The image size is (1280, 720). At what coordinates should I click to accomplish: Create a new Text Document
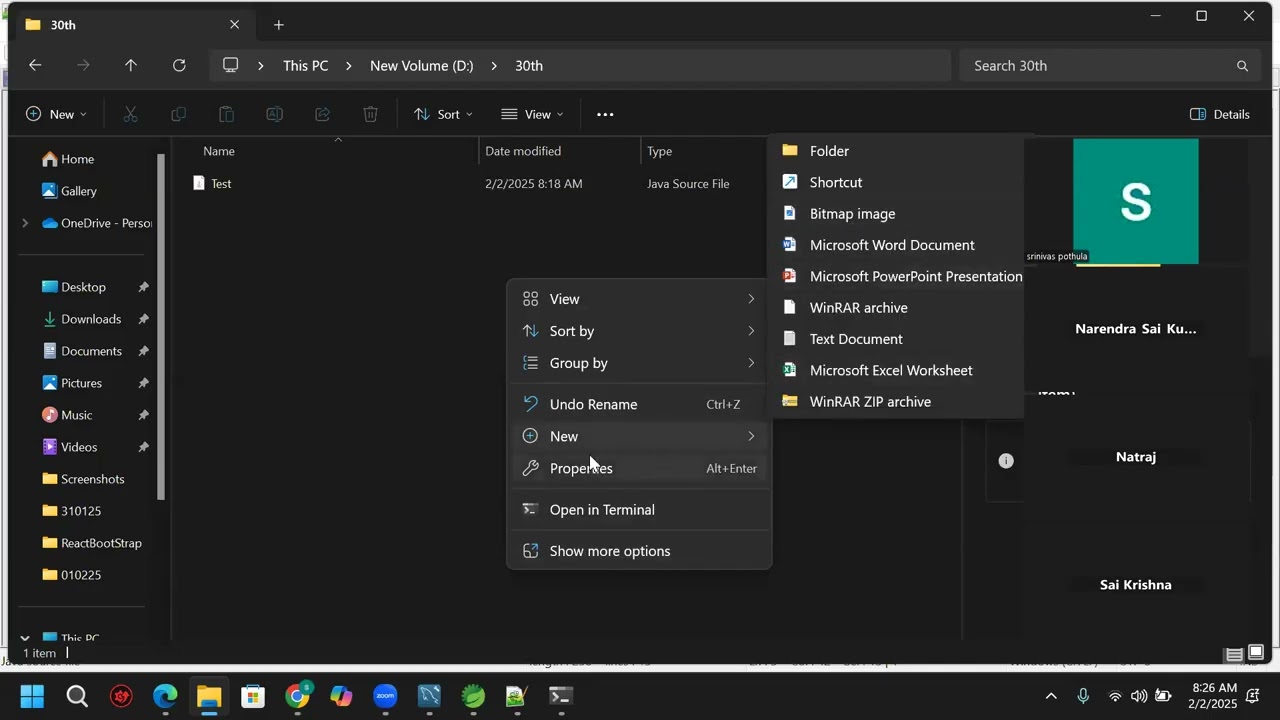point(856,339)
